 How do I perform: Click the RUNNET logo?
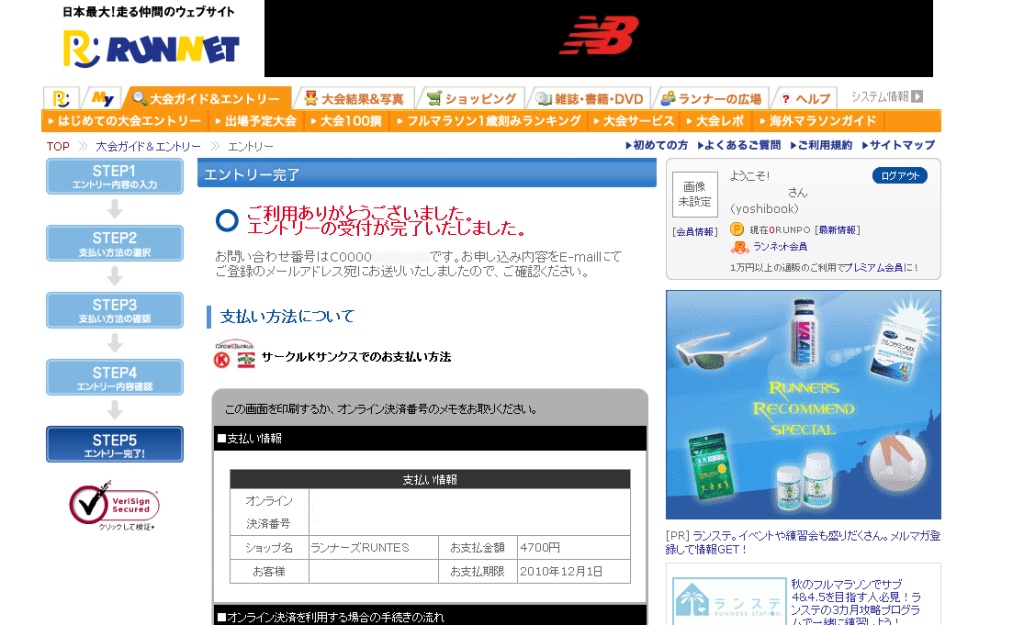(x=150, y=49)
